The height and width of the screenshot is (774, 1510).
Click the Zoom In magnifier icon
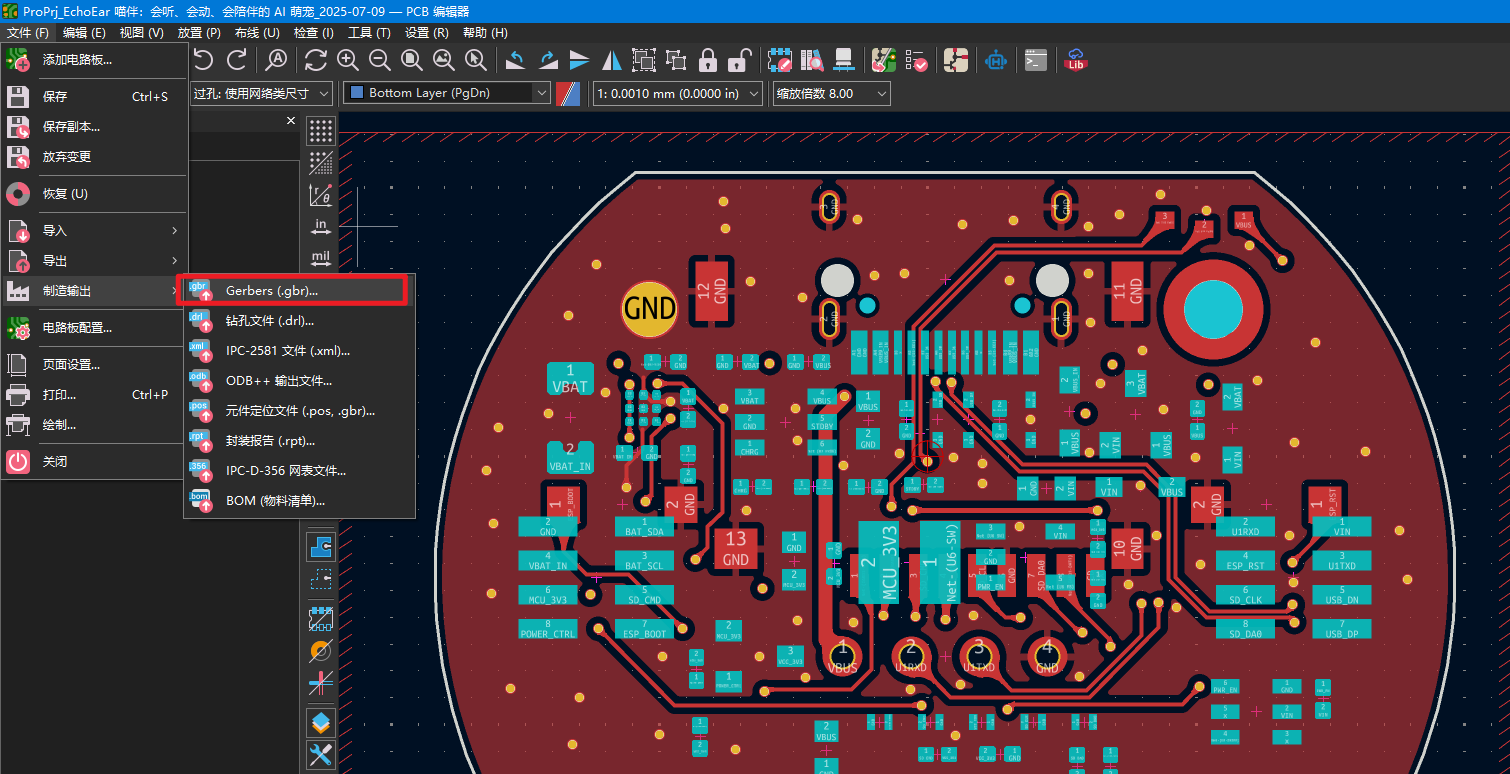(348, 60)
